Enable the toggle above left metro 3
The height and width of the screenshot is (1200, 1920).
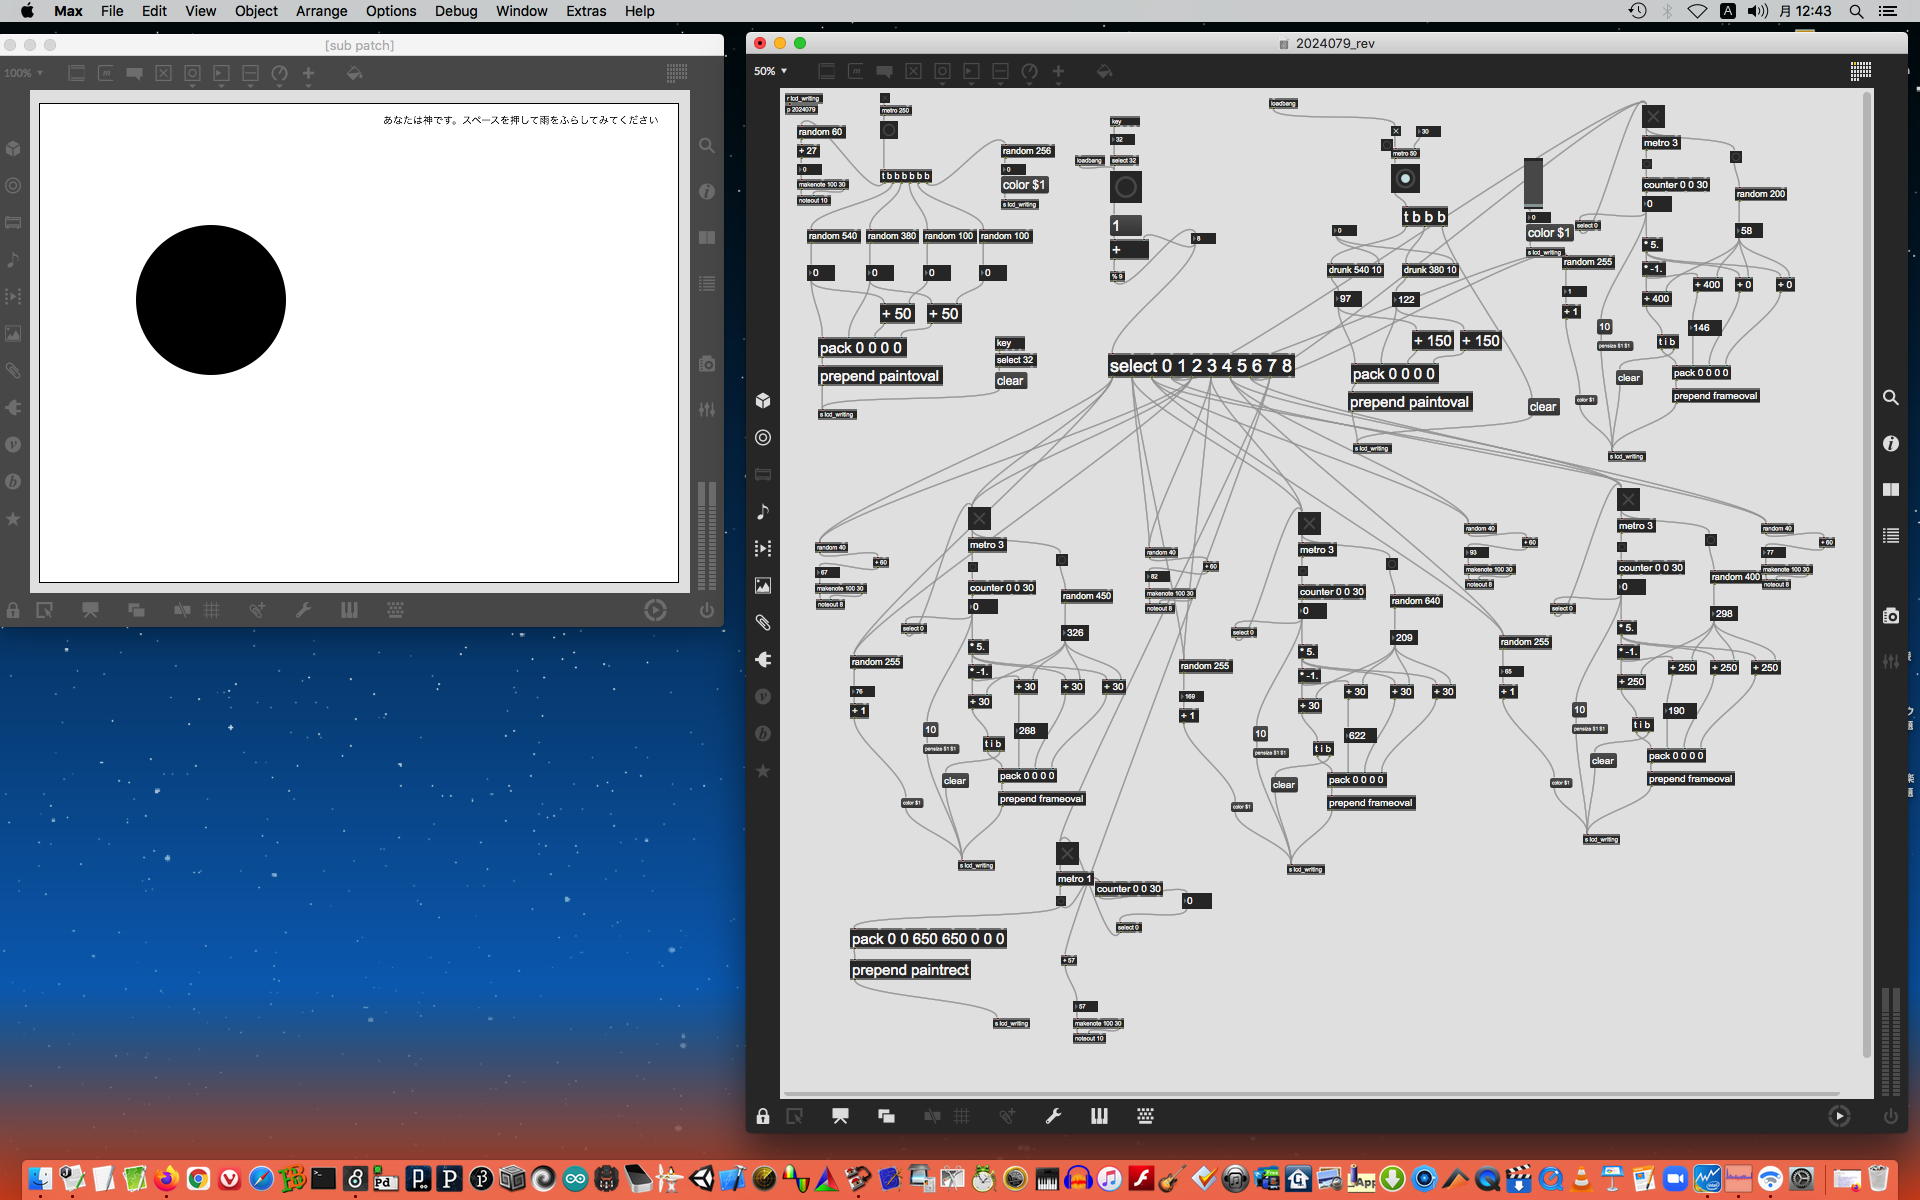pyautogui.click(x=979, y=518)
